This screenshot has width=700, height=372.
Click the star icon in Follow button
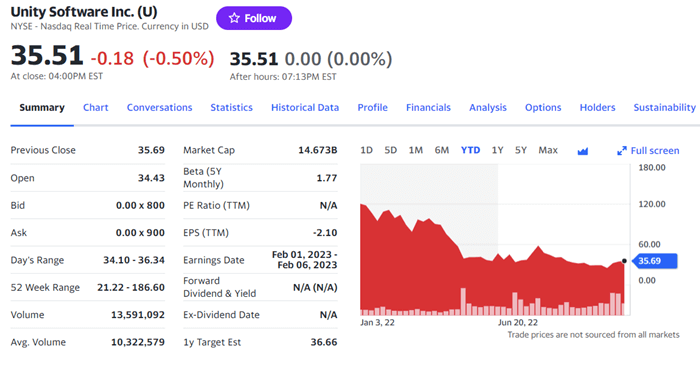pyautogui.click(x=234, y=18)
